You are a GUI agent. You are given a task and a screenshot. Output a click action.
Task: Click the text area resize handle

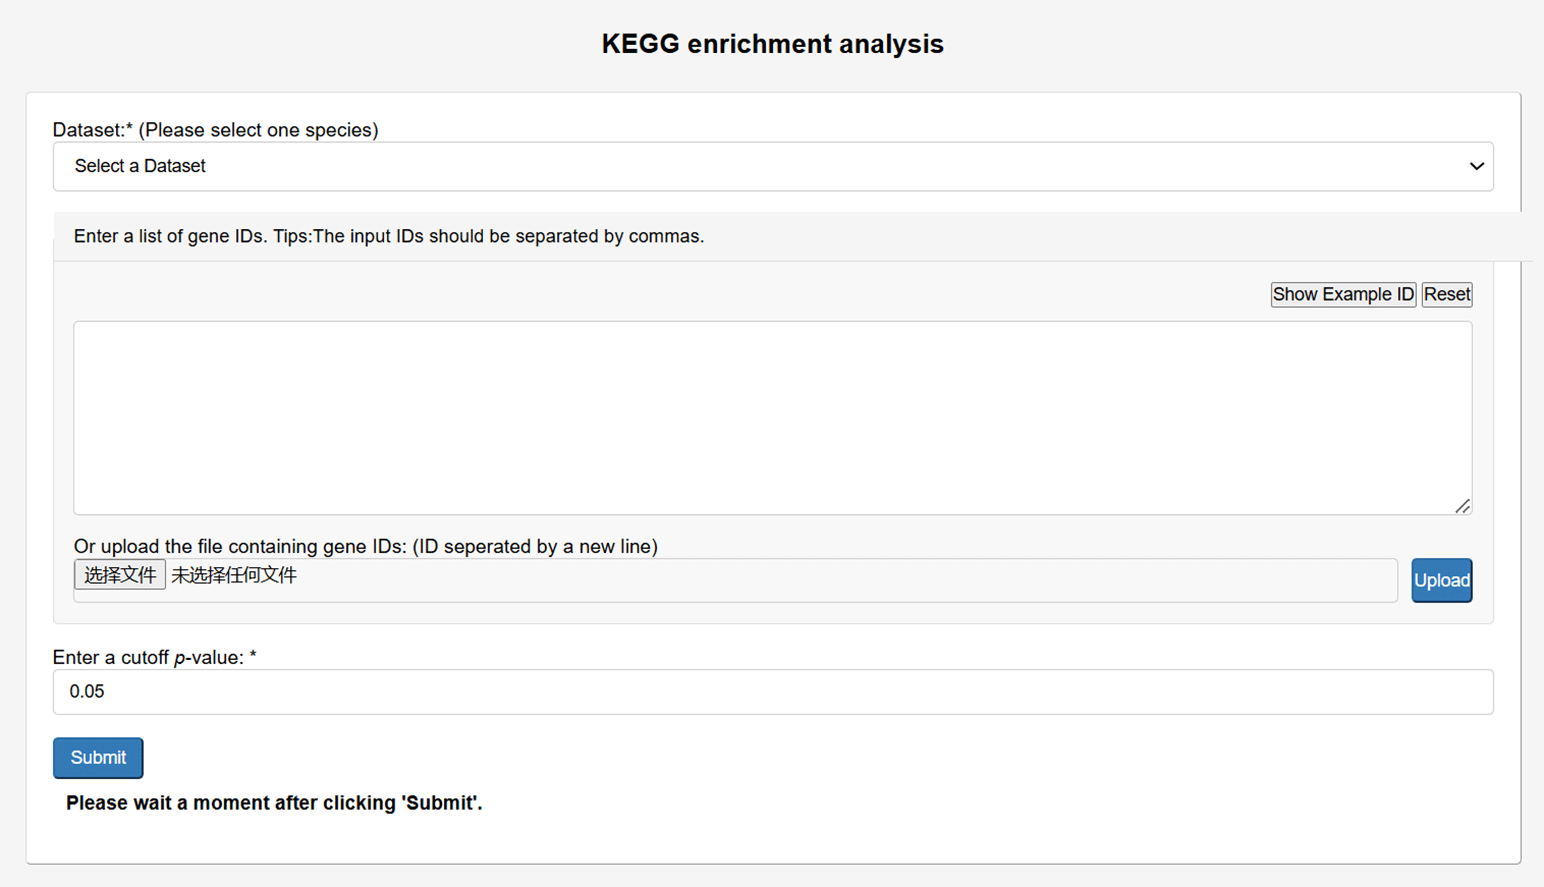pyautogui.click(x=1462, y=506)
